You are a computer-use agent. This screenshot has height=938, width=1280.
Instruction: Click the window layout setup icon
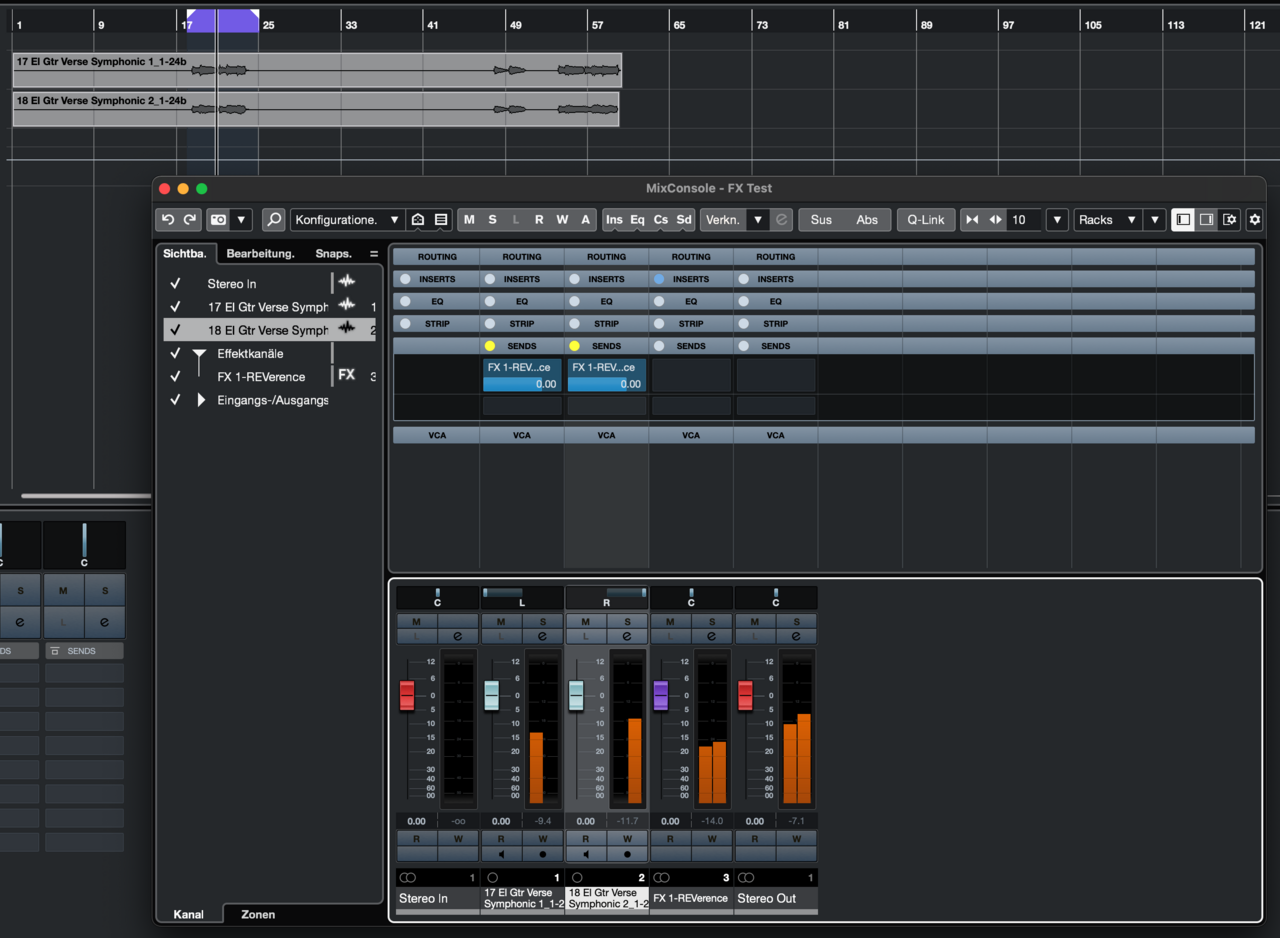(x=1230, y=220)
